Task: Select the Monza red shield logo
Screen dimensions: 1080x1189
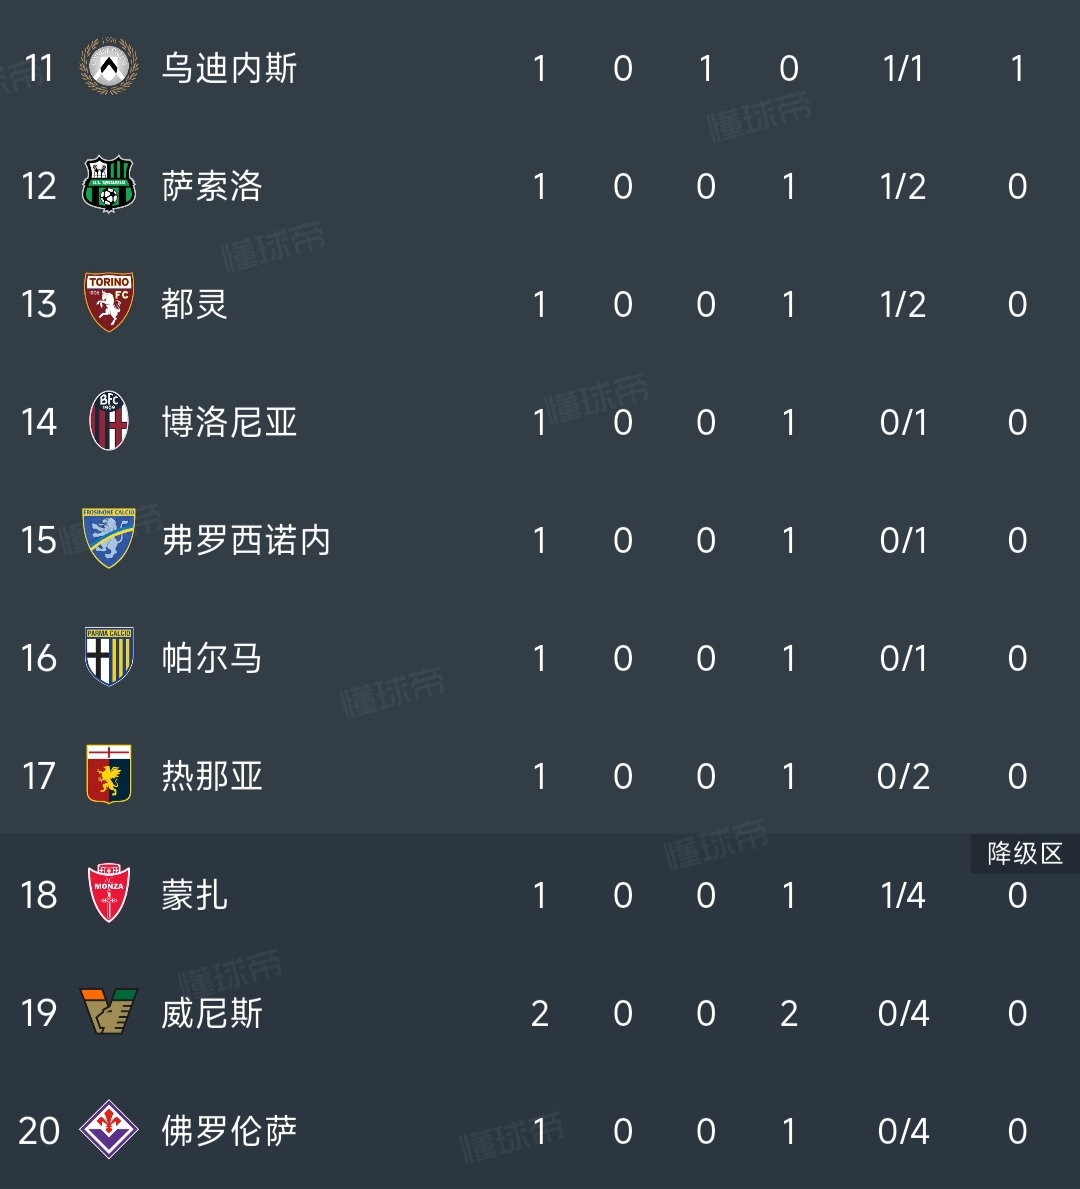Action: click(108, 893)
